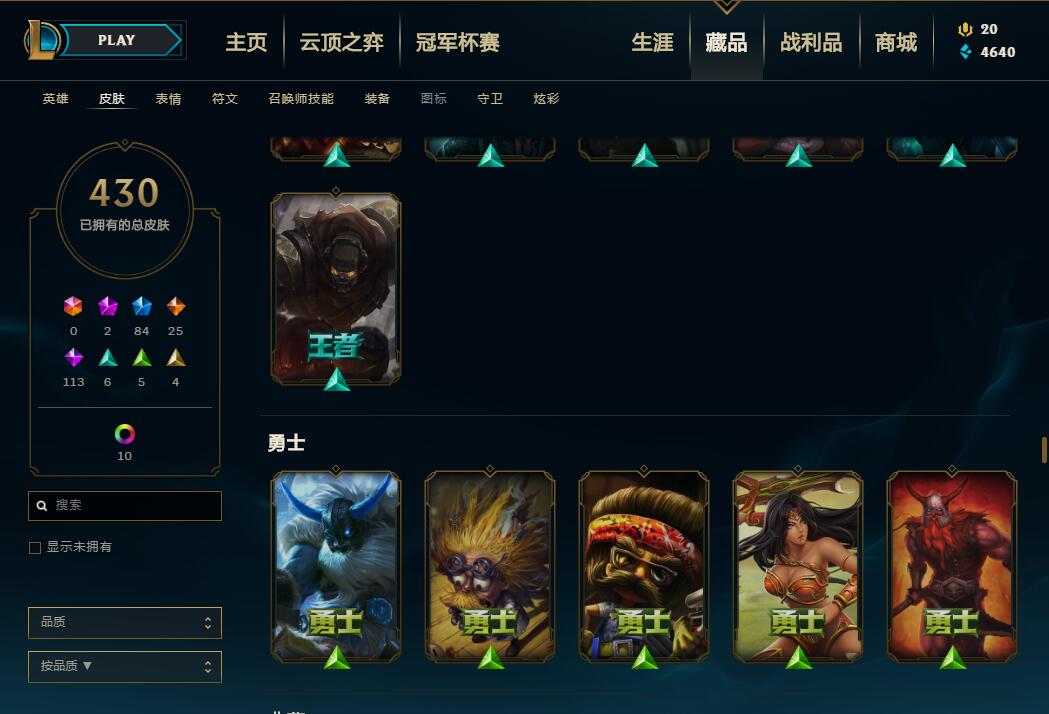The width and height of the screenshot is (1049, 714).
Task: Click the blue essence currency icon
Action: click(965, 52)
